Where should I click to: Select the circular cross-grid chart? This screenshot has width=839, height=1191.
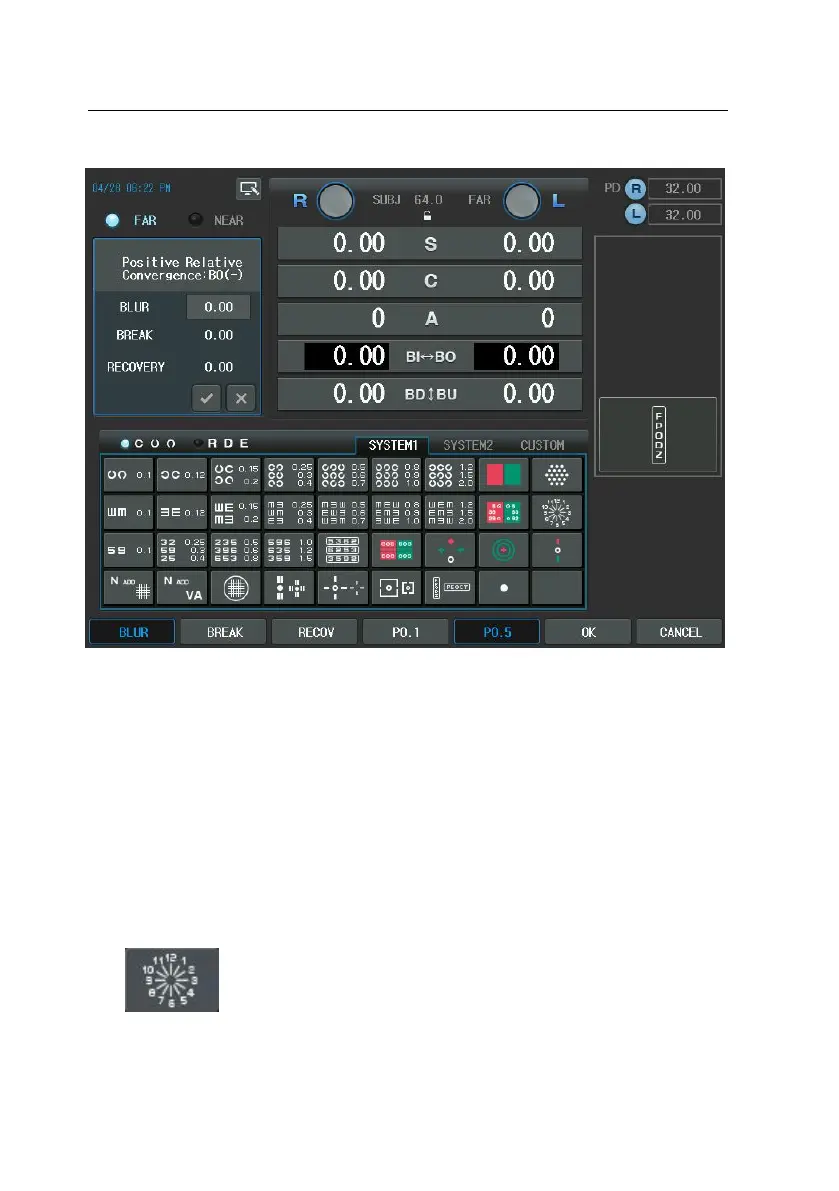pos(235,587)
